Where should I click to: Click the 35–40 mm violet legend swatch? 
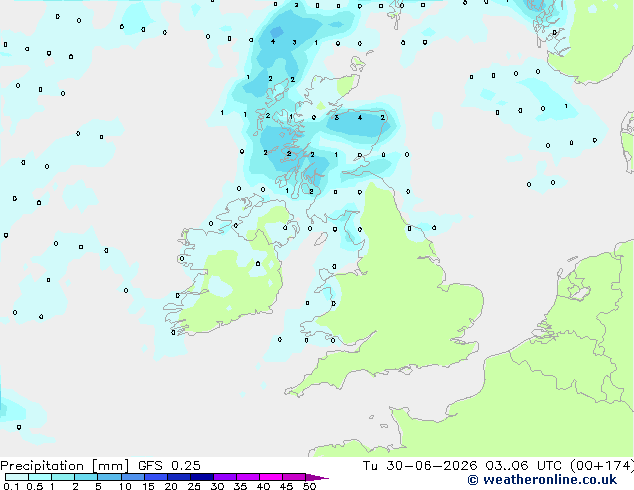click(x=247, y=477)
